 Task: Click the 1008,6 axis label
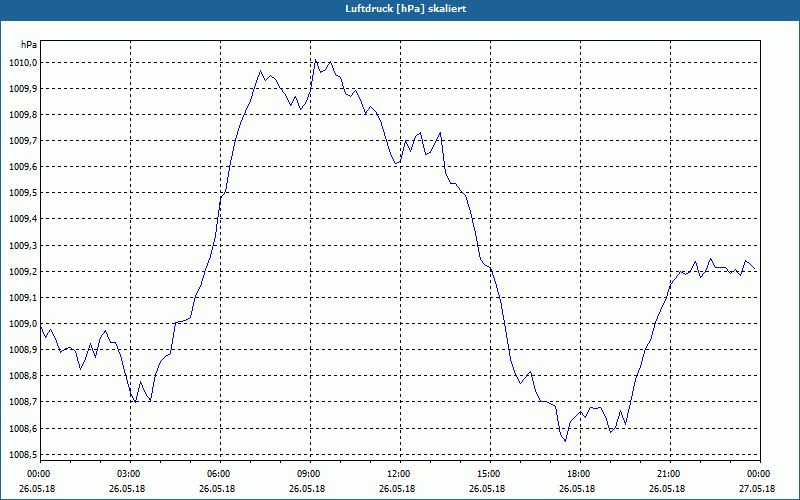coord(23,428)
